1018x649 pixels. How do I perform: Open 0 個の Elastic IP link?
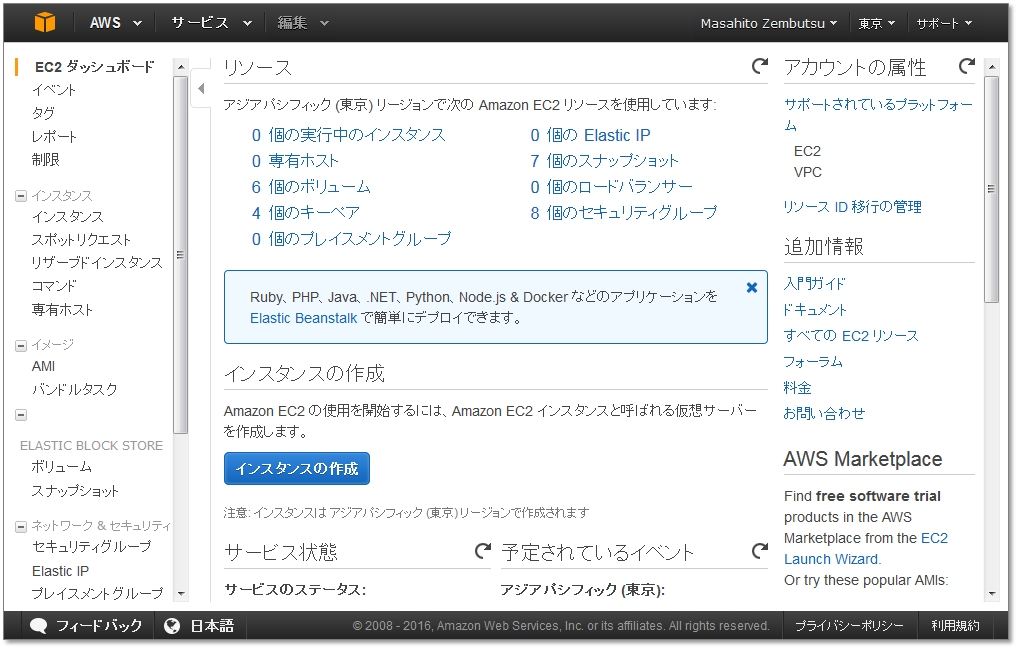tap(590, 135)
